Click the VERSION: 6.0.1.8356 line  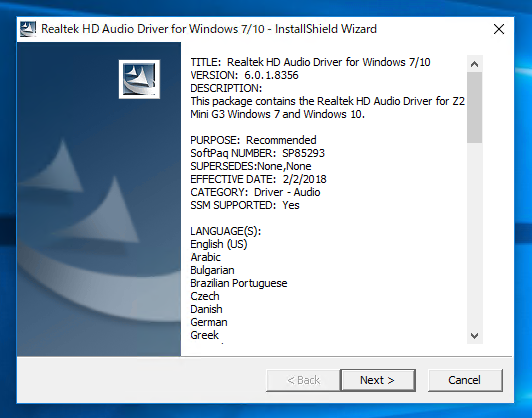(244, 75)
